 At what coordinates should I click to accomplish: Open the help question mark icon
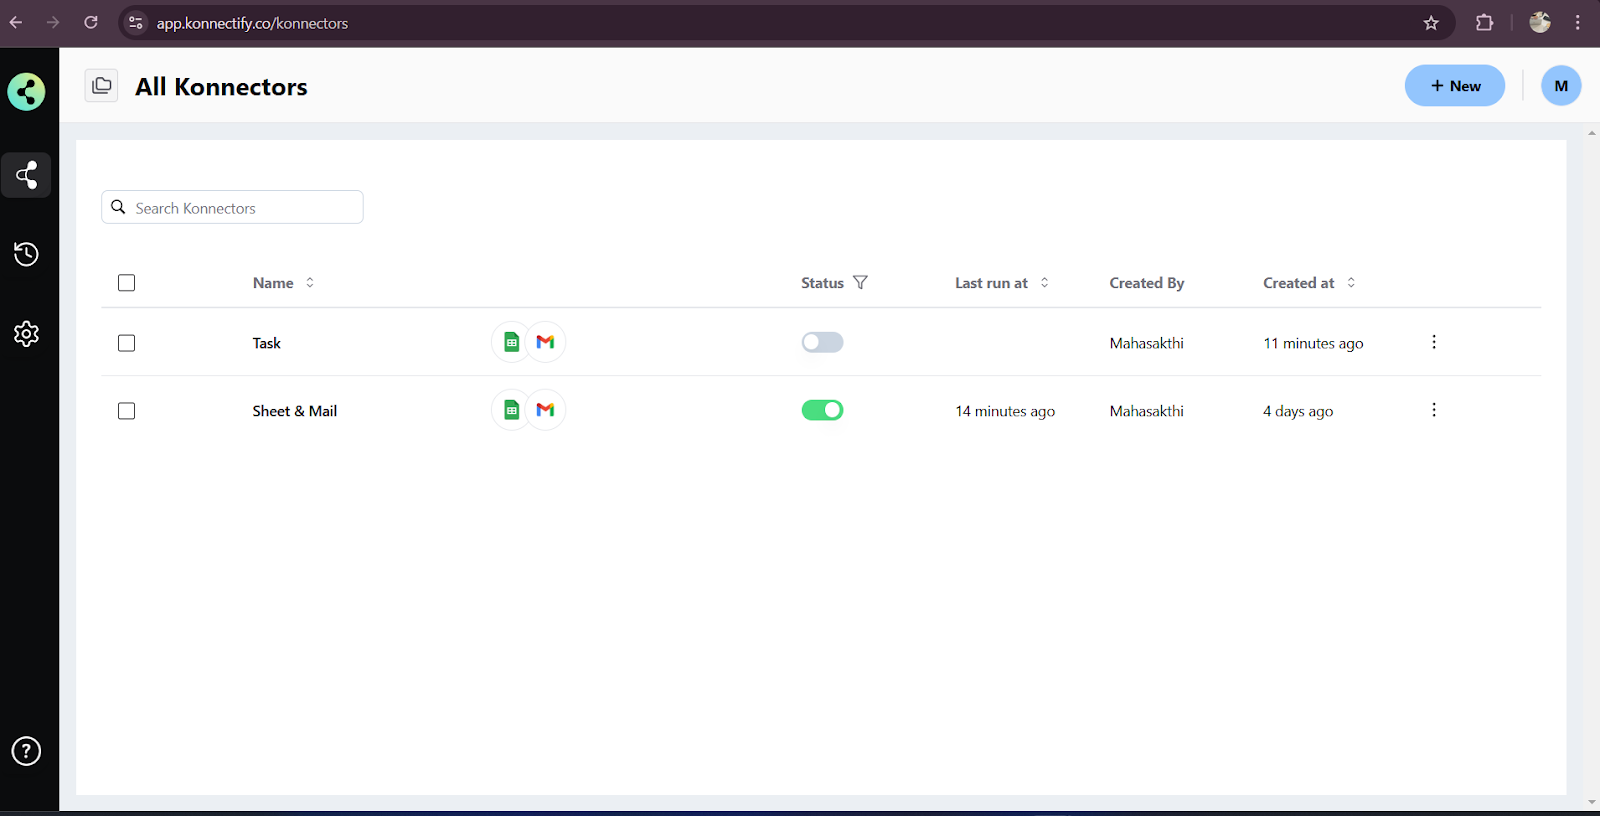tap(26, 751)
